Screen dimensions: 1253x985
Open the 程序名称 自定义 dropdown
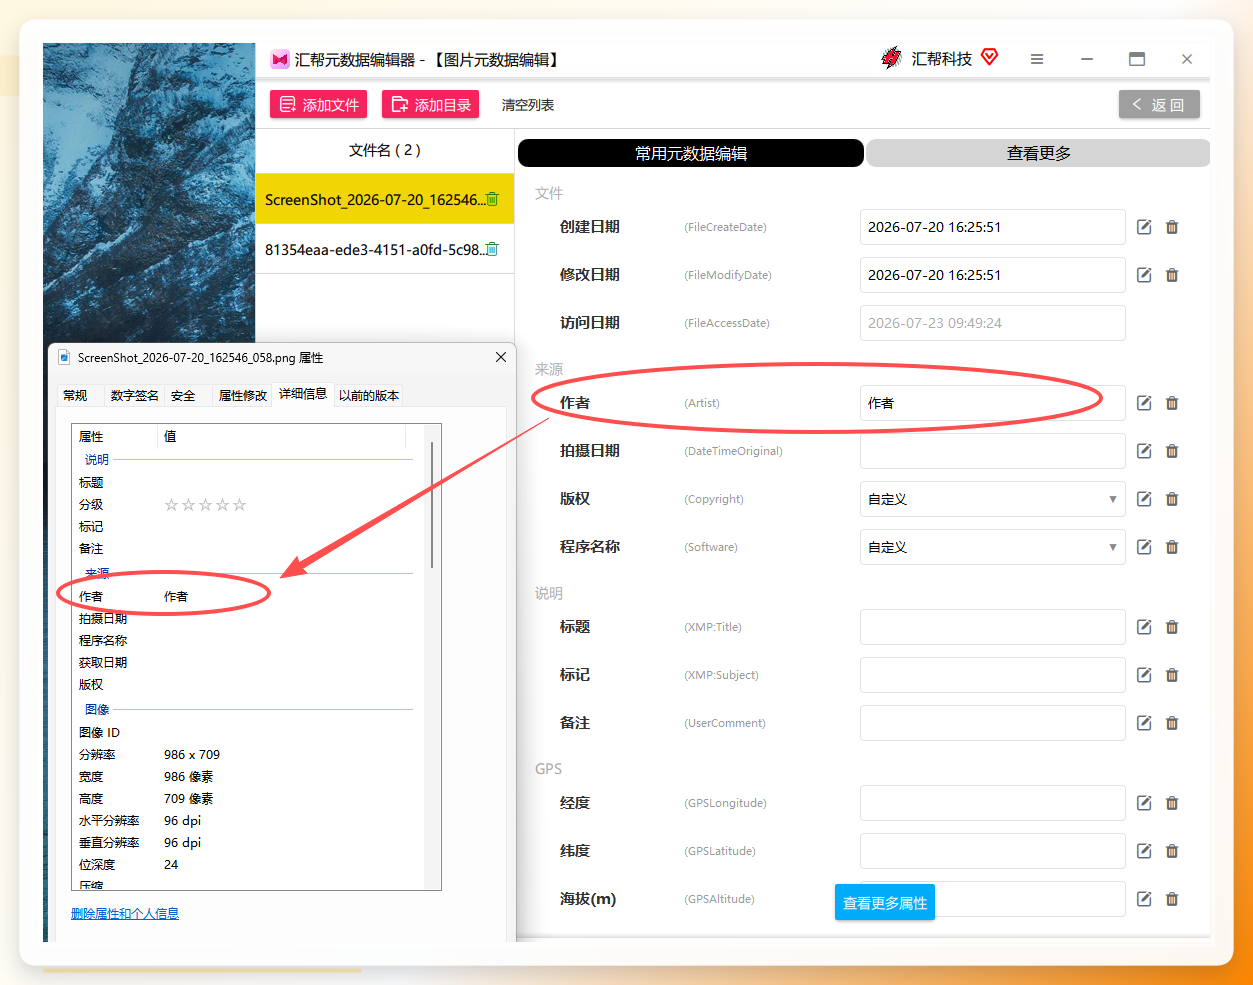click(x=992, y=547)
